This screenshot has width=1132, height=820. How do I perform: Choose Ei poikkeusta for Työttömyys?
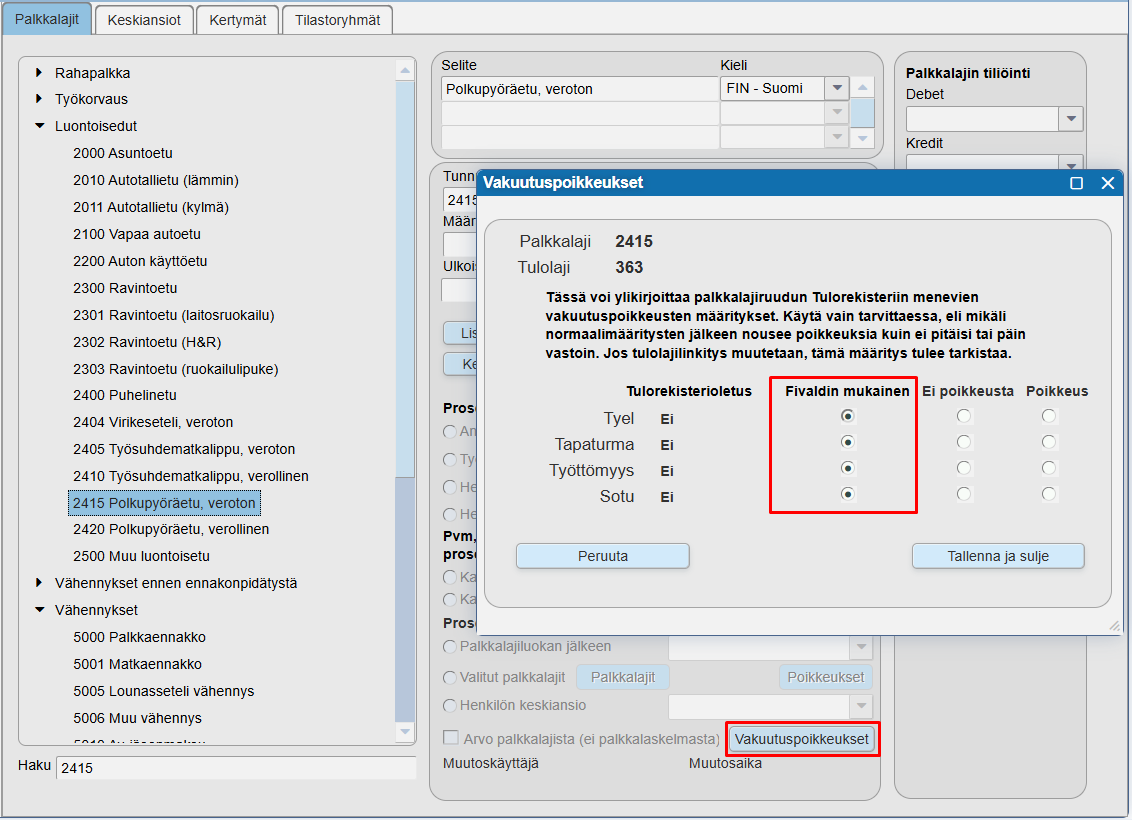click(964, 468)
